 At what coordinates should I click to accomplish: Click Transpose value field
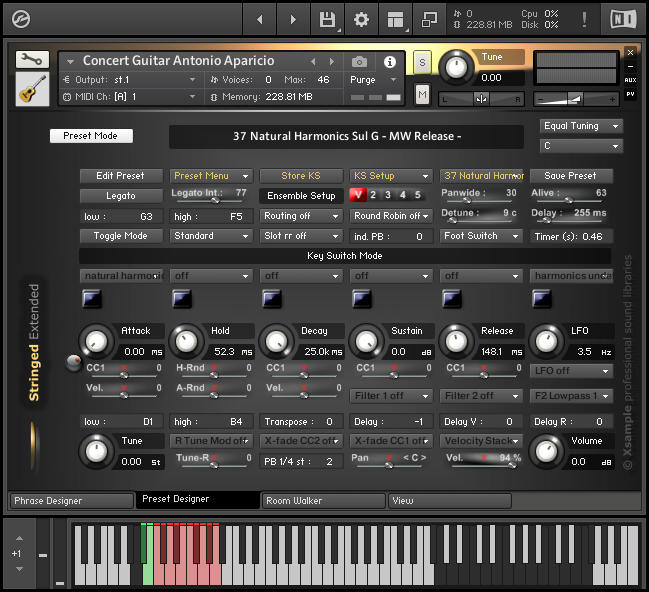pos(301,421)
